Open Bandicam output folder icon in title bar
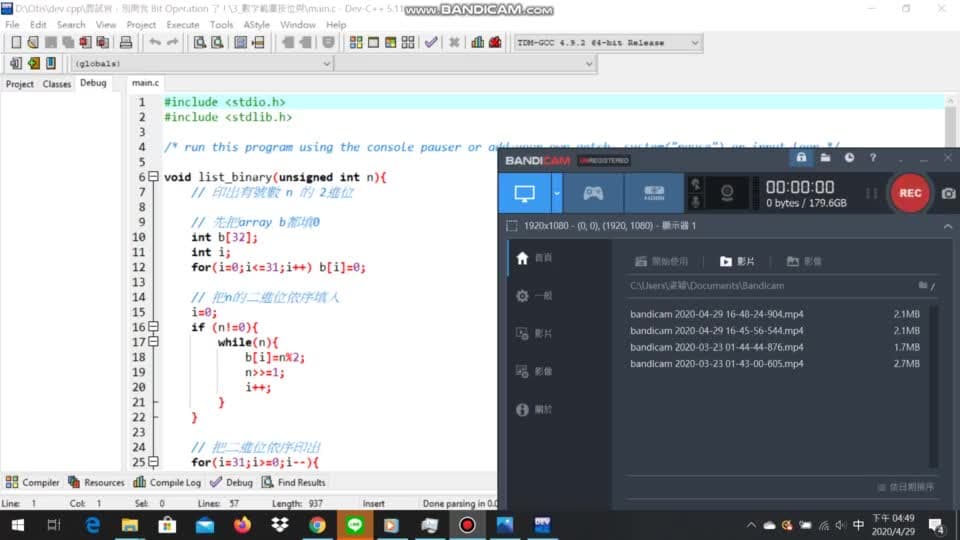The image size is (960, 540). pyautogui.click(x=825, y=158)
